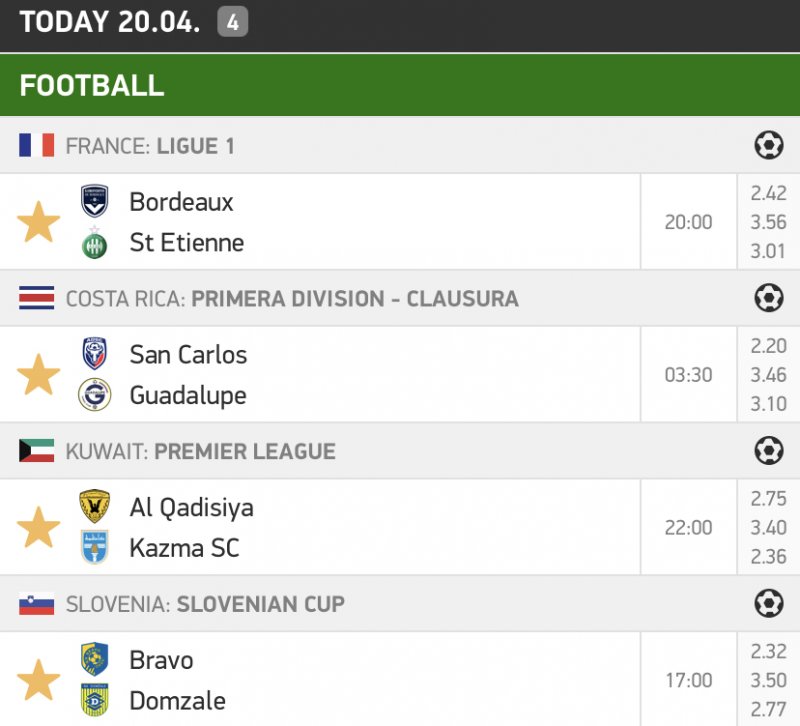The width and height of the screenshot is (800, 726).
Task: Toggle favorite star for Bravo vs Domzale
Action: tap(39, 680)
